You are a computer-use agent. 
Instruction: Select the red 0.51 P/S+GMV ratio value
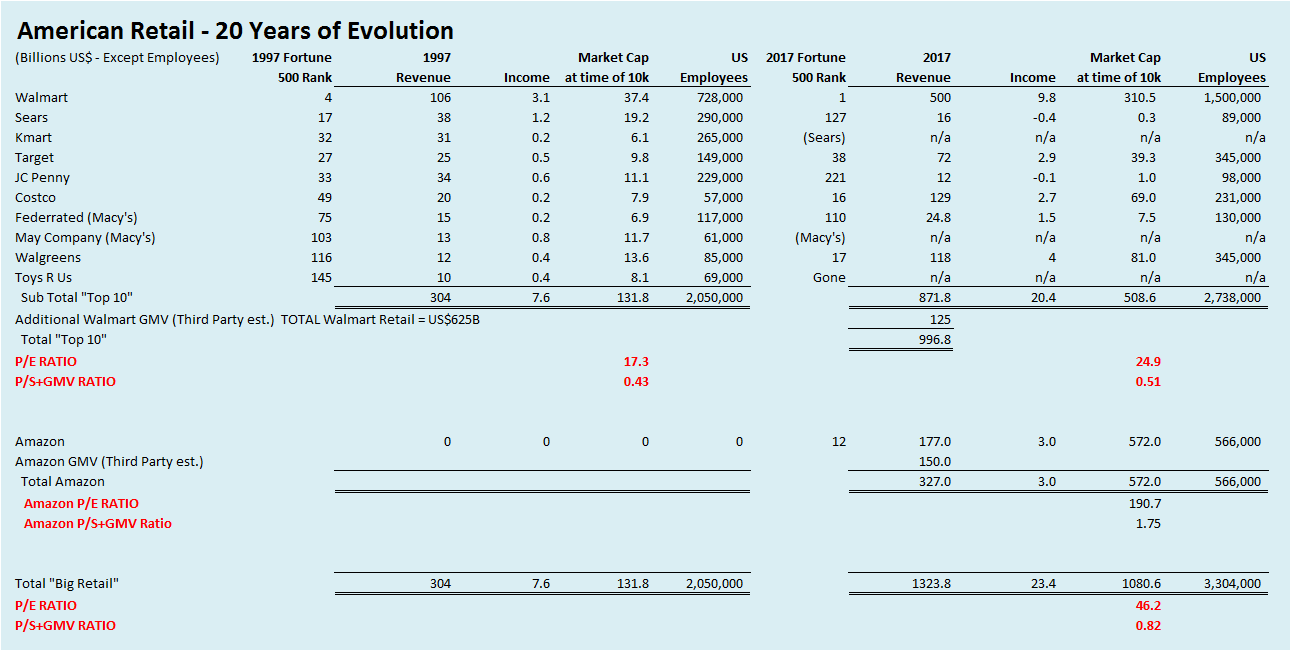tap(1148, 381)
